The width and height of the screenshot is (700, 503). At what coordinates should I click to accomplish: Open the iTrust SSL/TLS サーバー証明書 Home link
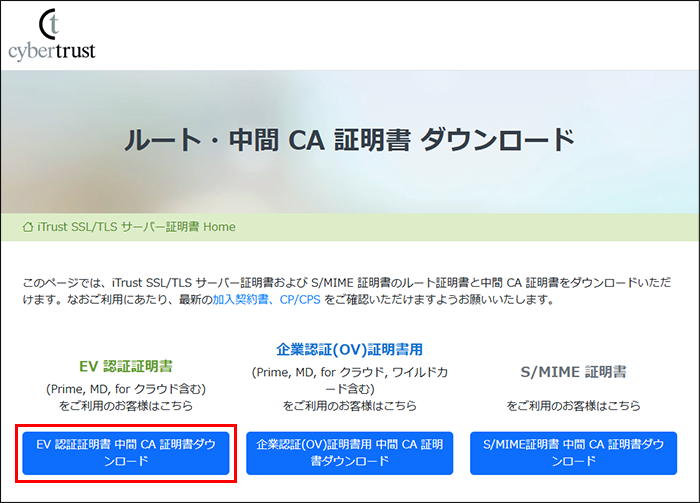coord(136,227)
